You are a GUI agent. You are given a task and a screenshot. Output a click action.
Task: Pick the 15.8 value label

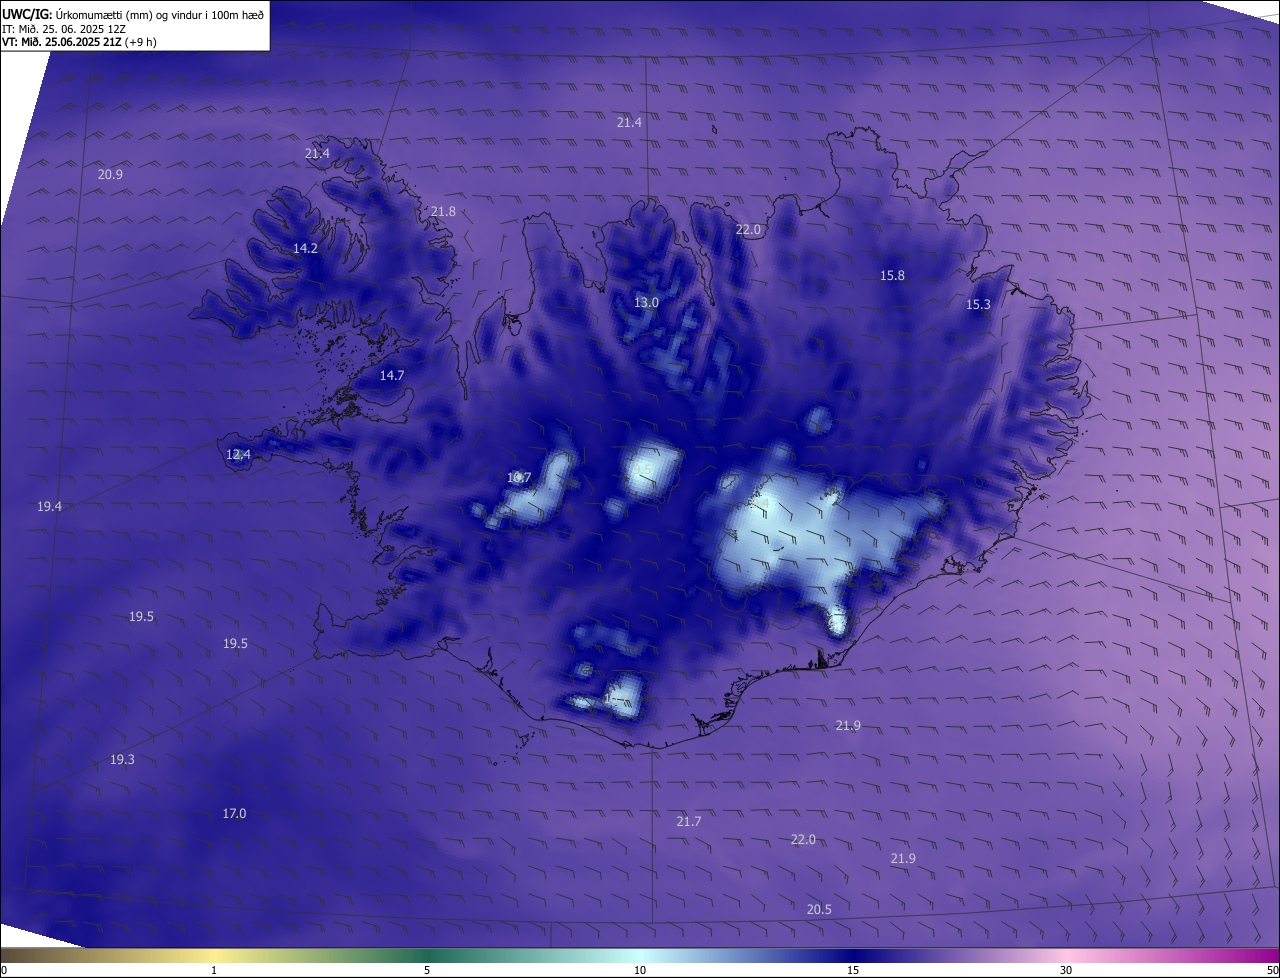pos(892,275)
